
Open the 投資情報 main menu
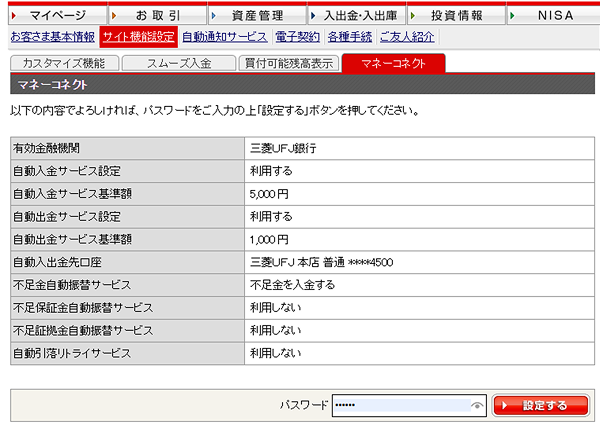click(457, 15)
